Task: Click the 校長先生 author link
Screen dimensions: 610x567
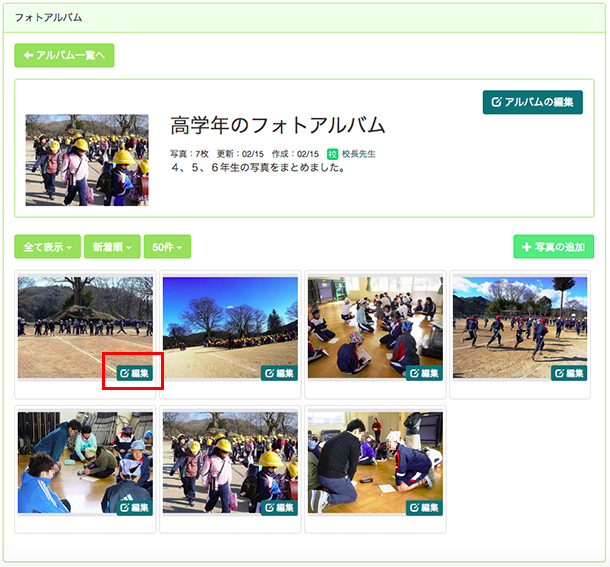Action: (x=359, y=154)
